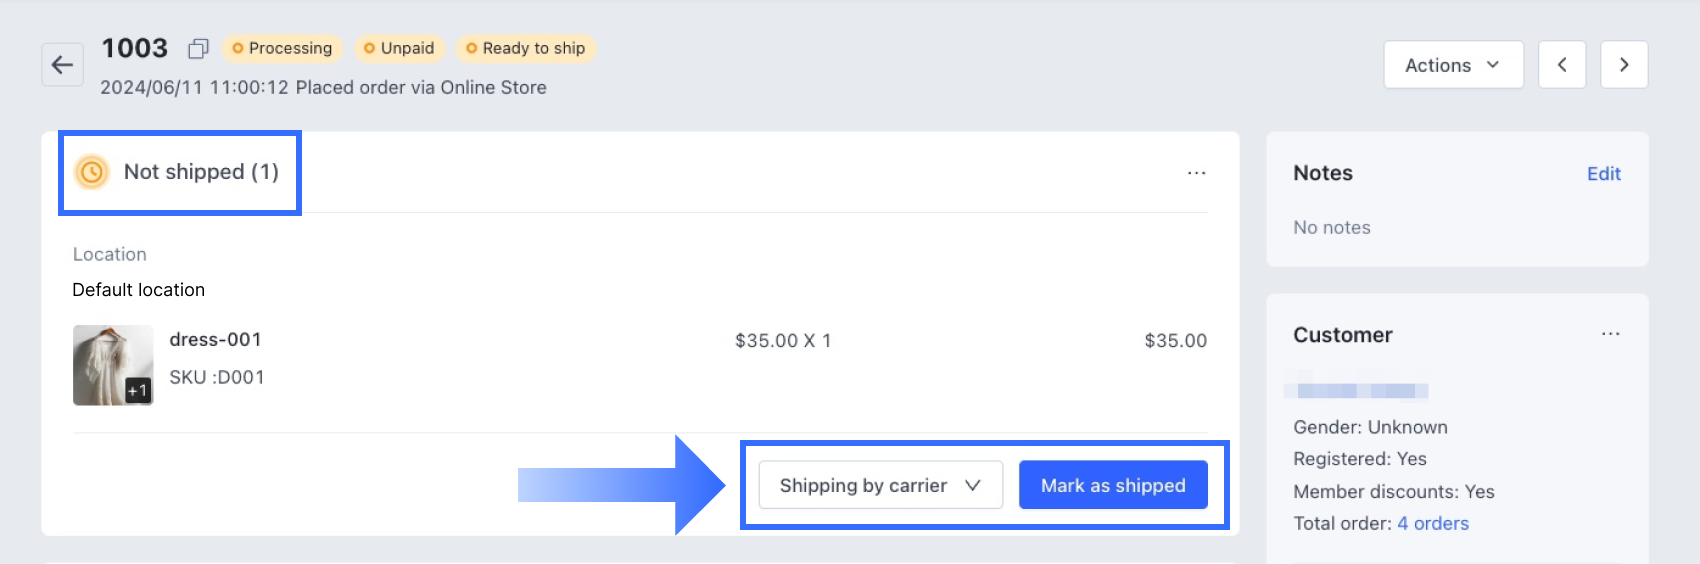Edit the order notes

1603,174
